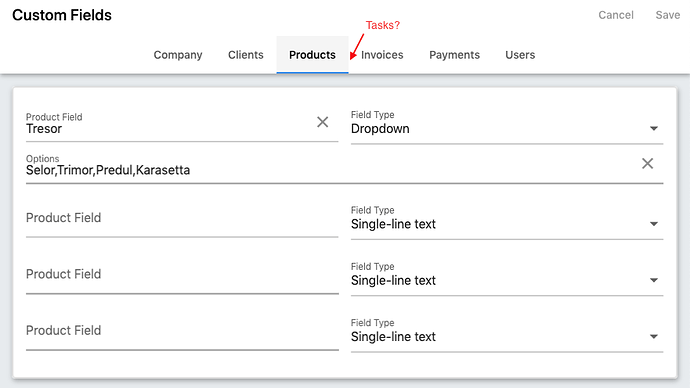Click the Options text field with Selor,Trimor

331,168
